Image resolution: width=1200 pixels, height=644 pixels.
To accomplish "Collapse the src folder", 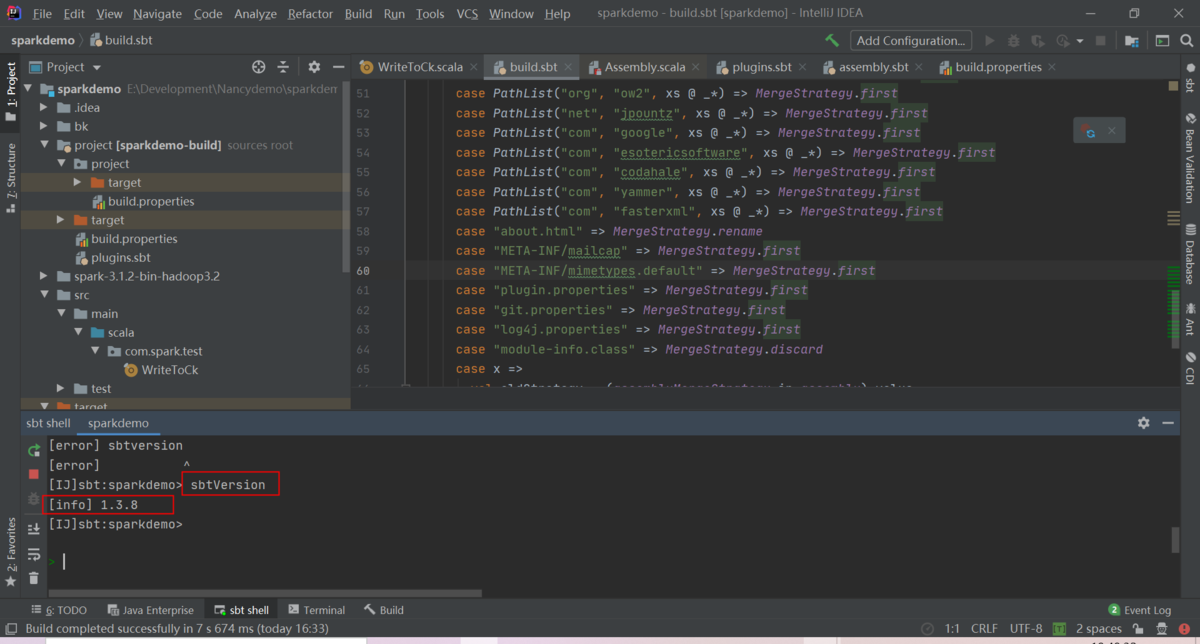I will 44,295.
